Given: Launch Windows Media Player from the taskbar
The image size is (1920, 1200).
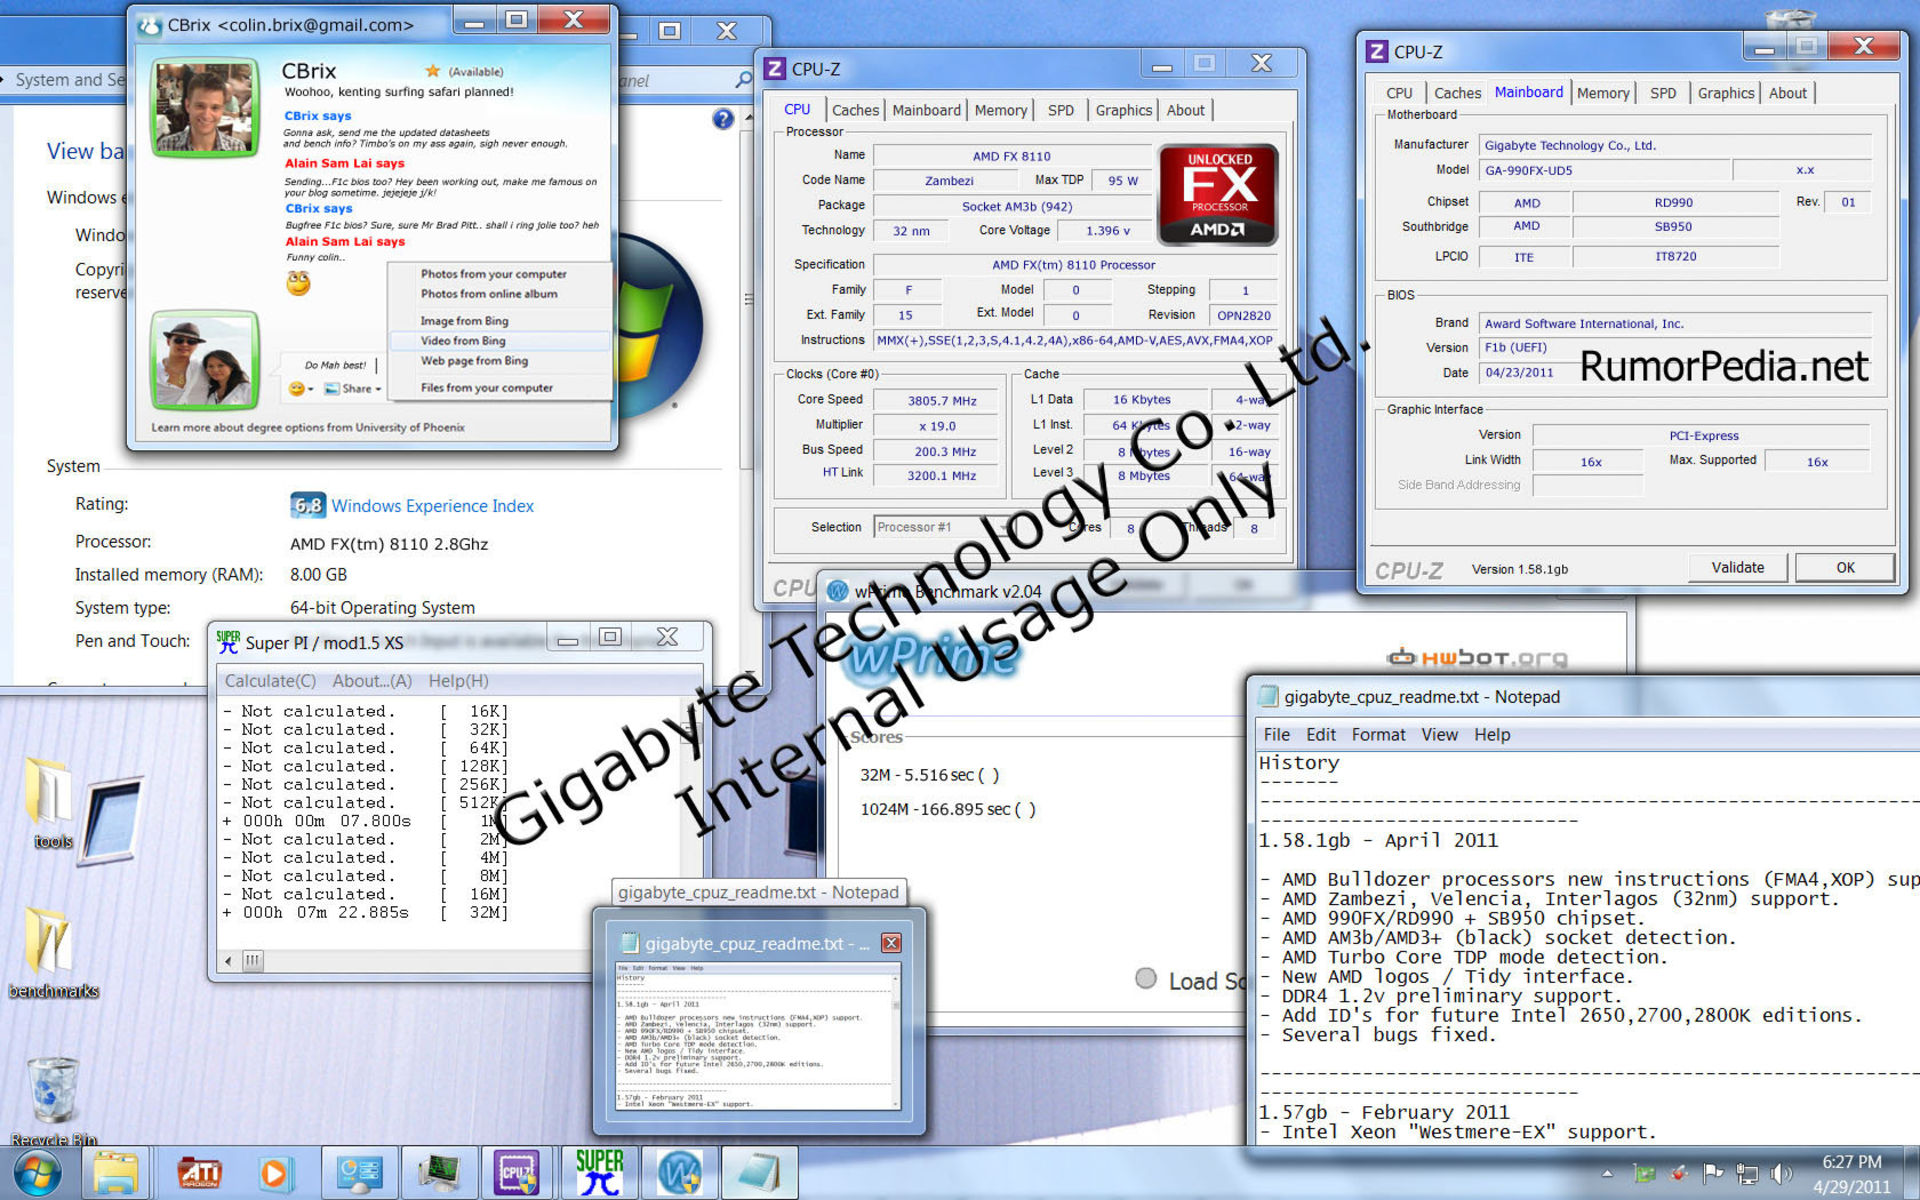Looking at the screenshot, I should tap(276, 1172).
